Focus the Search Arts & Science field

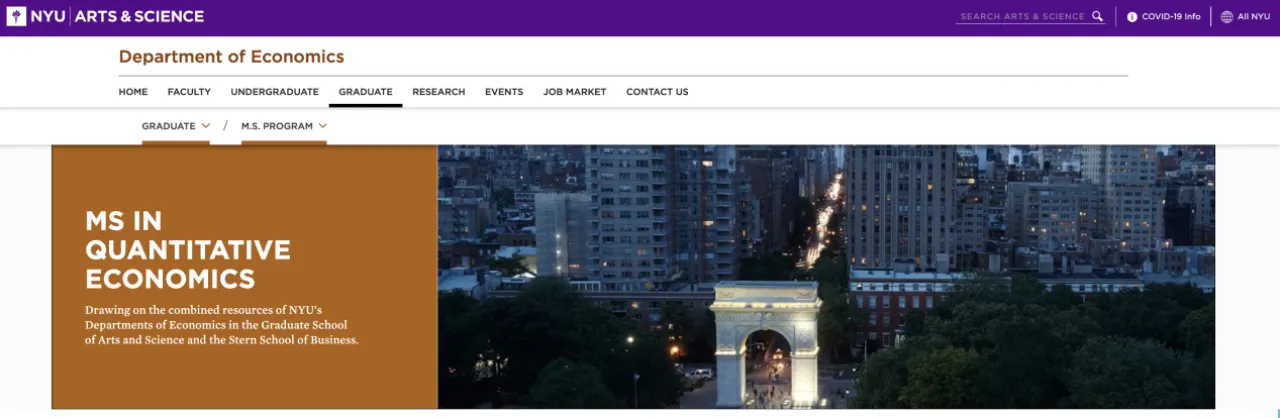[x=1022, y=17]
